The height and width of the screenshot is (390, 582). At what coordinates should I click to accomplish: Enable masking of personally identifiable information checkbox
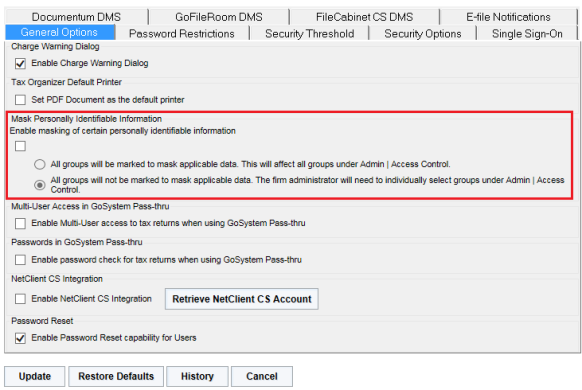[20, 146]
